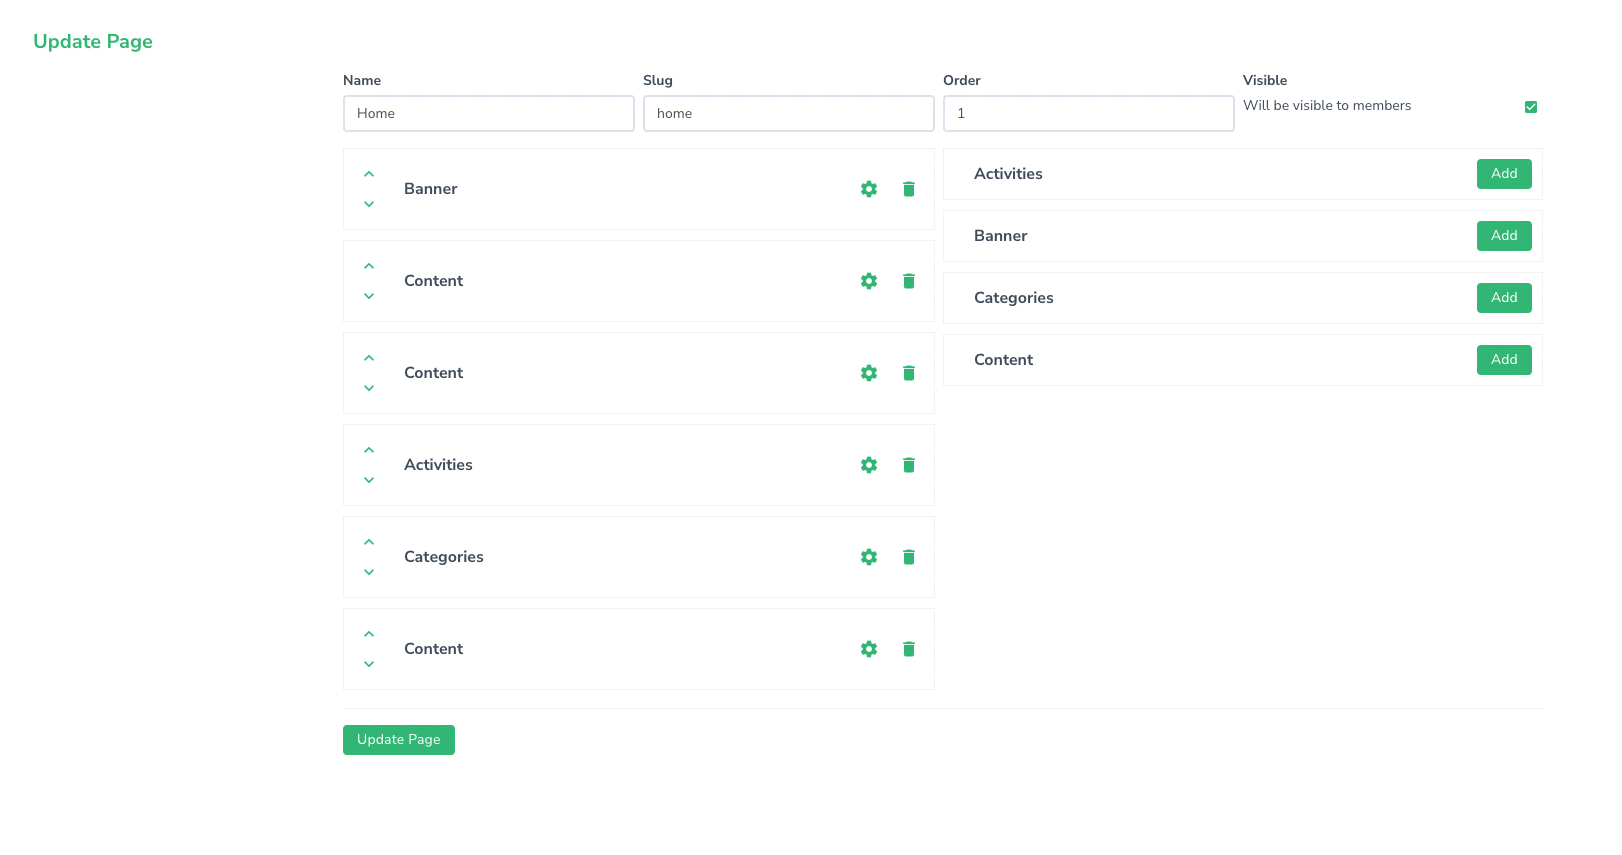
Task: Open settings gear for the last Content block
Action: pos(868,649)
